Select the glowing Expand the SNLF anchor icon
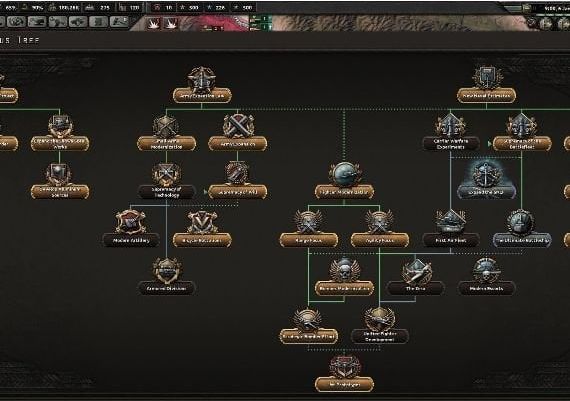This screenshot has height=401, width=570. (x=486, y=174)
